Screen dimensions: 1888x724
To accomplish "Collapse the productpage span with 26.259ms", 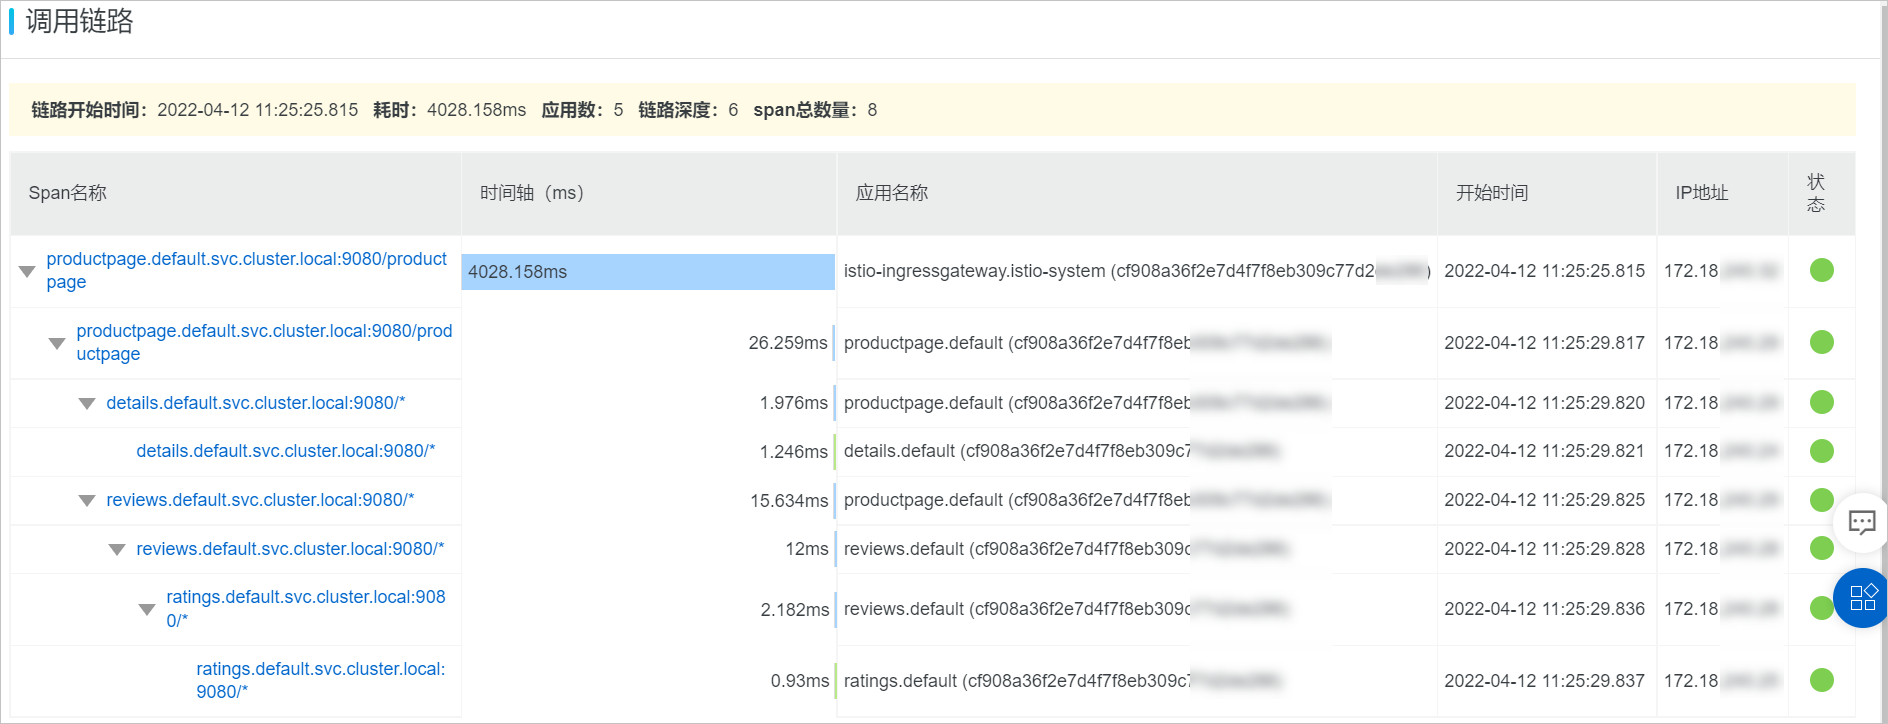I will point(57,343).
